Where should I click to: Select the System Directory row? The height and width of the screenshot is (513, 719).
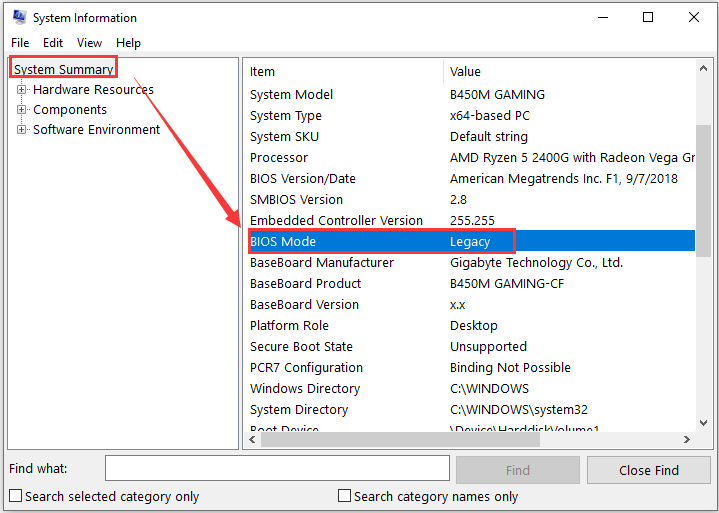471,410
